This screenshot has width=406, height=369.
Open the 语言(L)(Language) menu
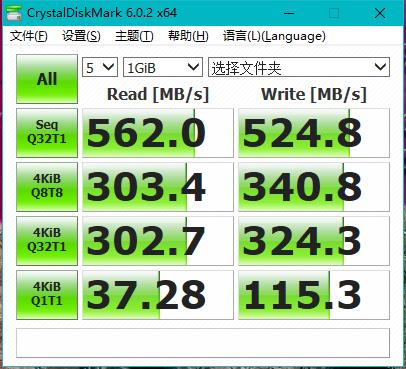point(274,36)
